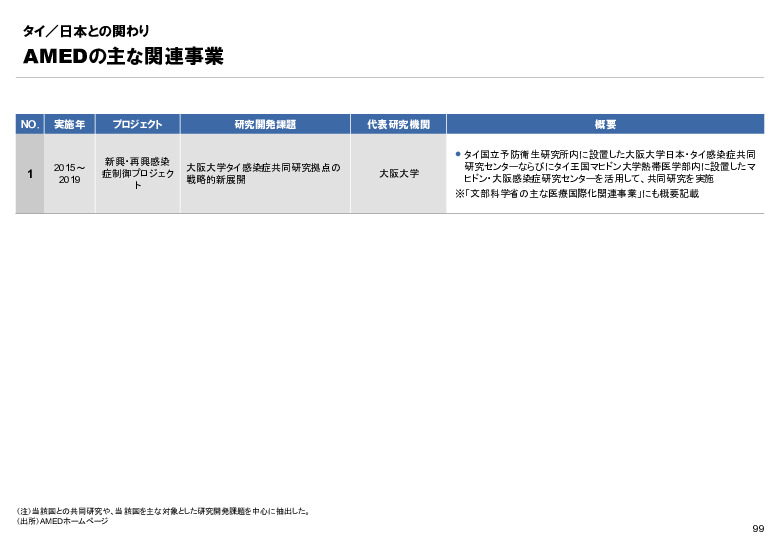Select the 大阪大学 institution cell
The height and width of the screenshot is (540, 780).
point(398,174)
